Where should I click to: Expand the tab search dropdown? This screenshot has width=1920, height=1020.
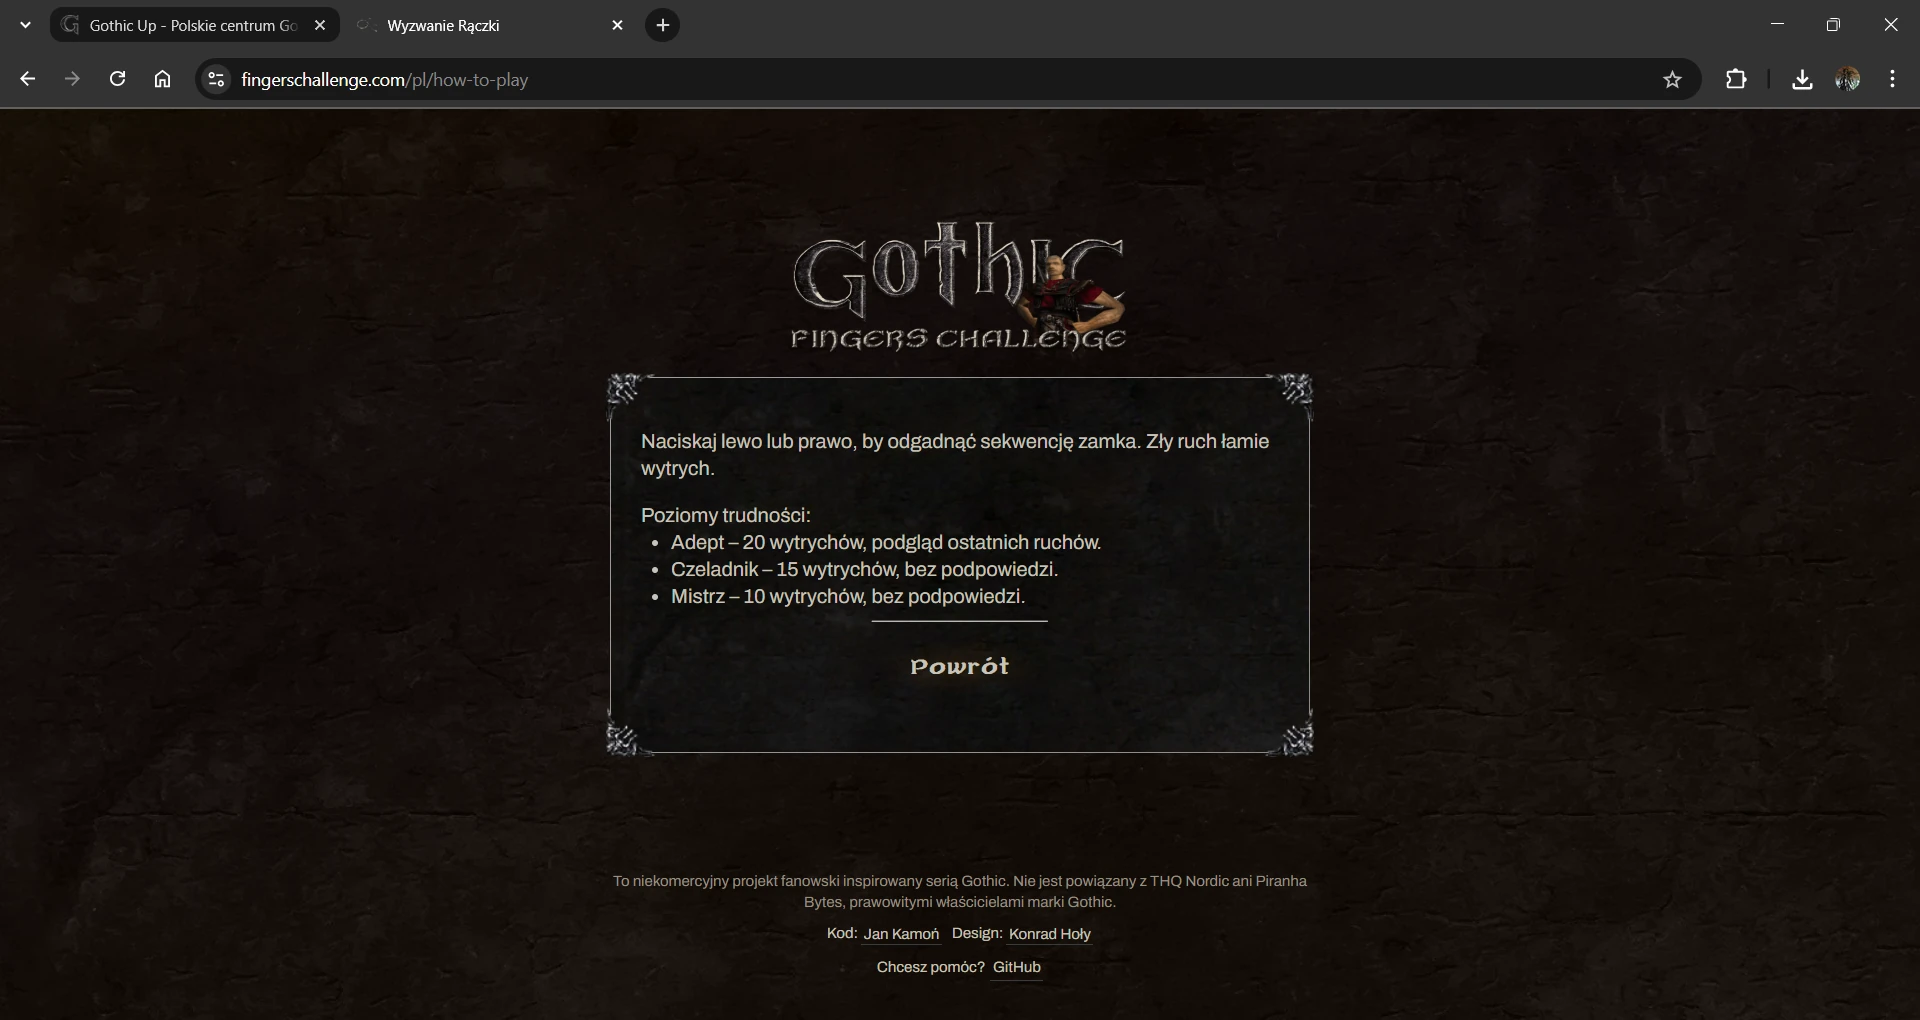coord(25,25)
